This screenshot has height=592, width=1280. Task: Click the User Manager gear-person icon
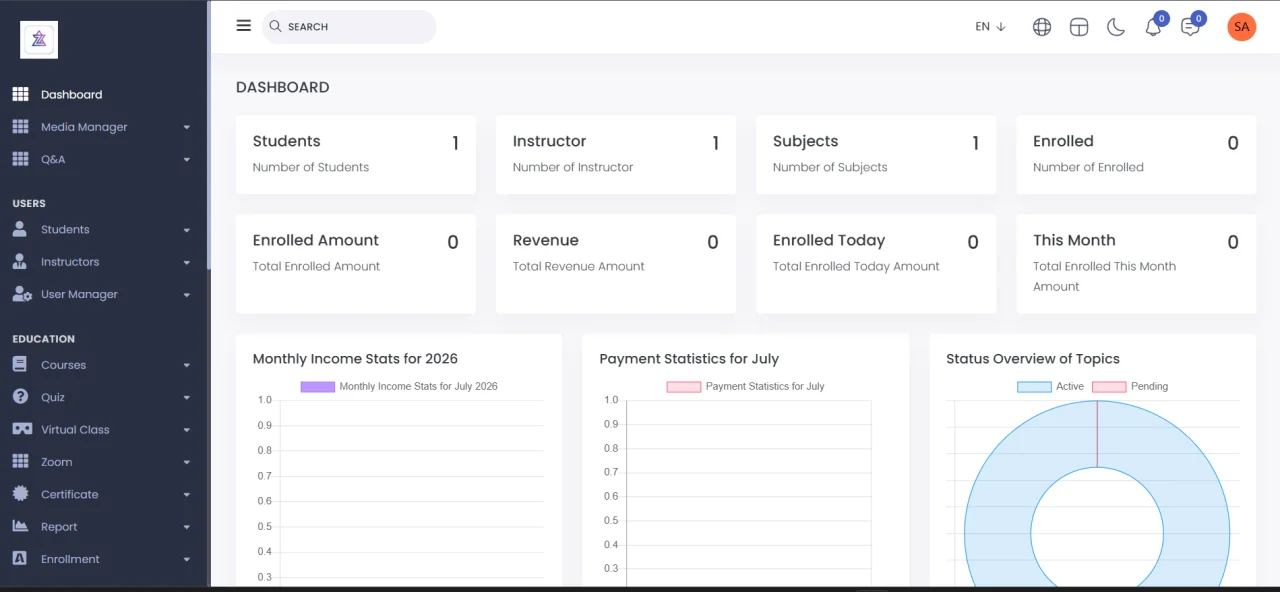[22, 294]
